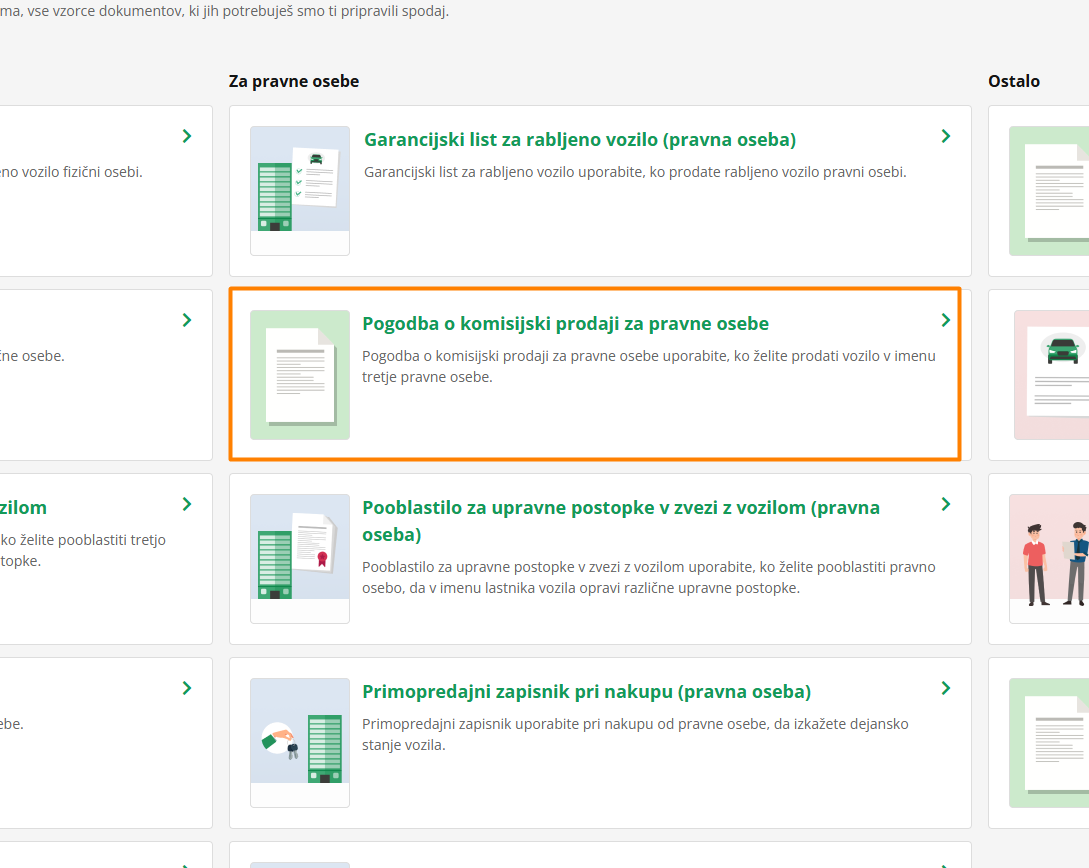Open Pogodba o komisijski prodaji za pravne osebe
The image size is (1089, 868).
click(565, 324)
